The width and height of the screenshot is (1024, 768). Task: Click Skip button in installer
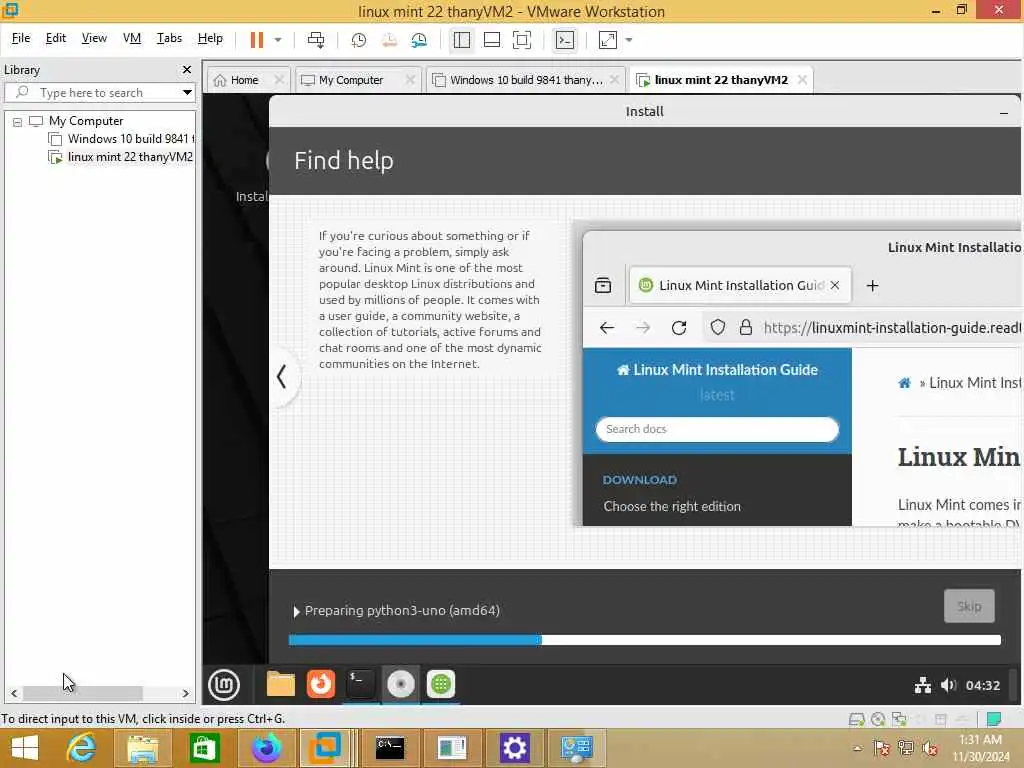coord(969,606)
